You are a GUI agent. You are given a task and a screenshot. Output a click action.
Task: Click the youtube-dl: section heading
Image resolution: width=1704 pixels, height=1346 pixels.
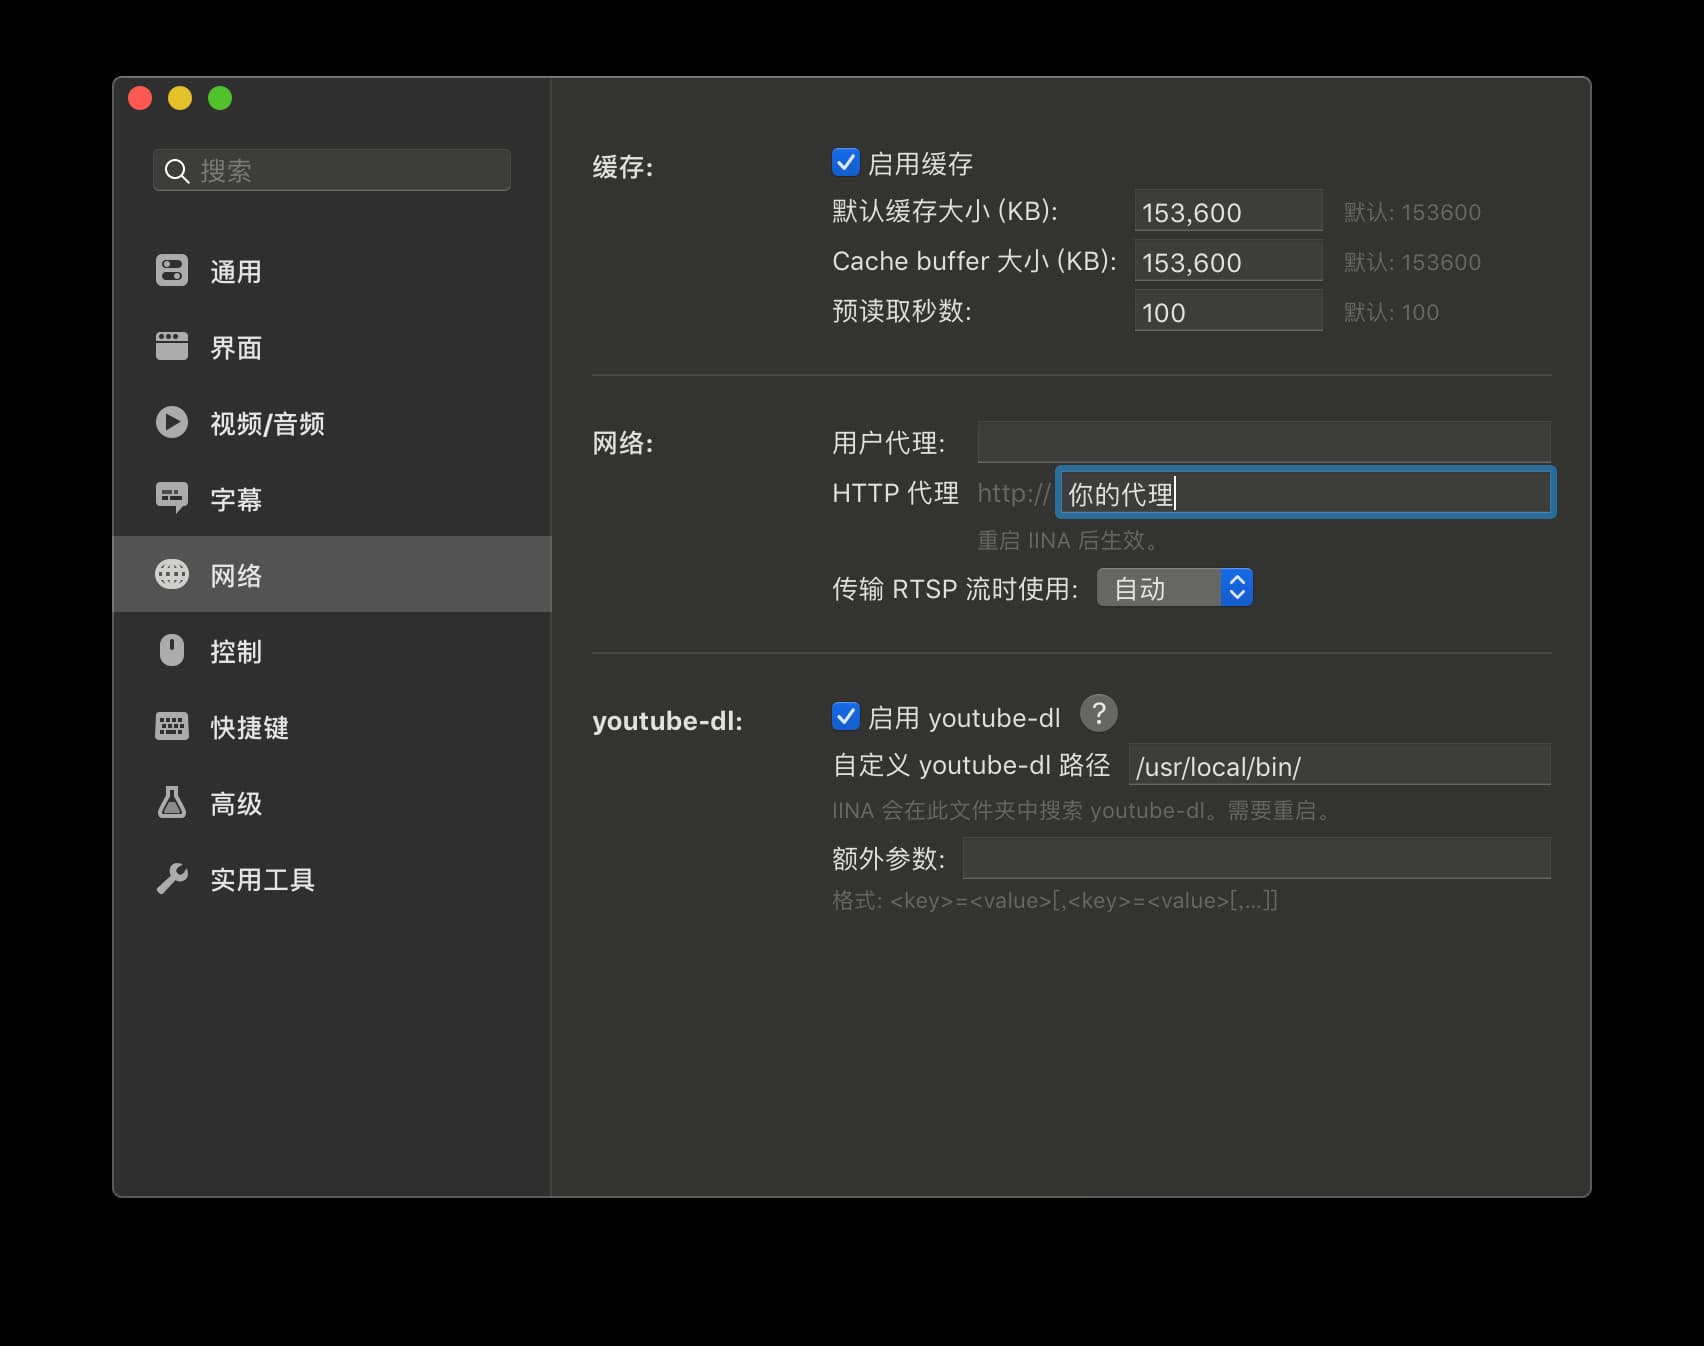click(x=667, y=721)
